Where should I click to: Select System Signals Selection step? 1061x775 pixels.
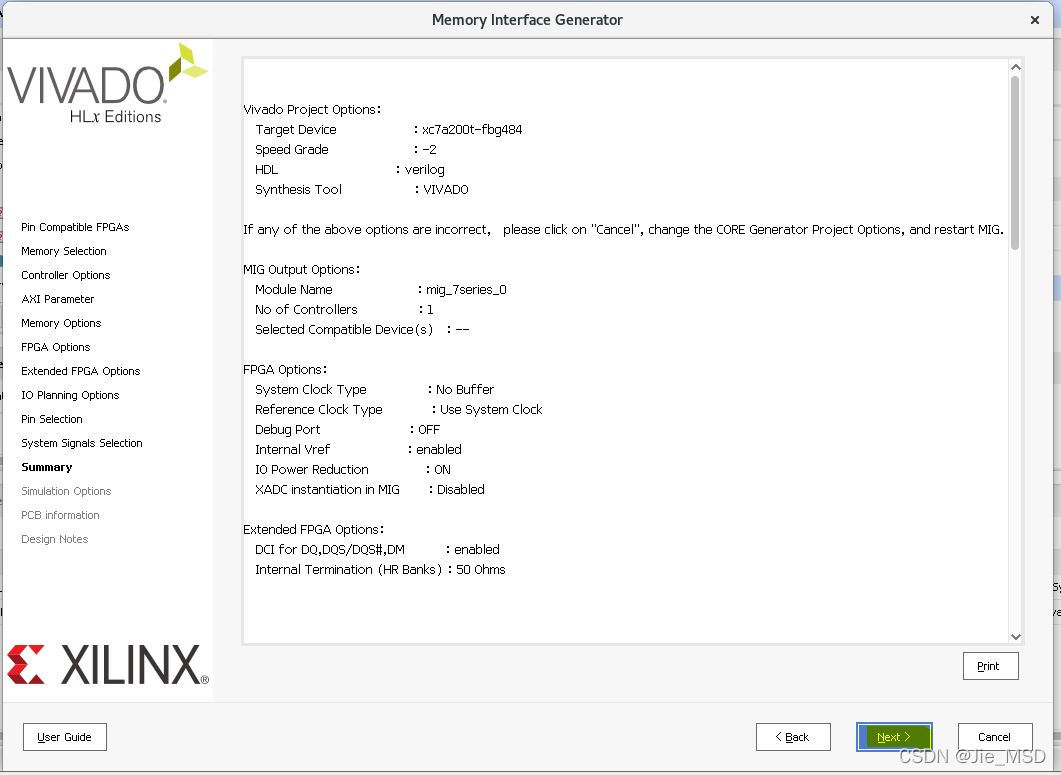(x=82, y=443)
